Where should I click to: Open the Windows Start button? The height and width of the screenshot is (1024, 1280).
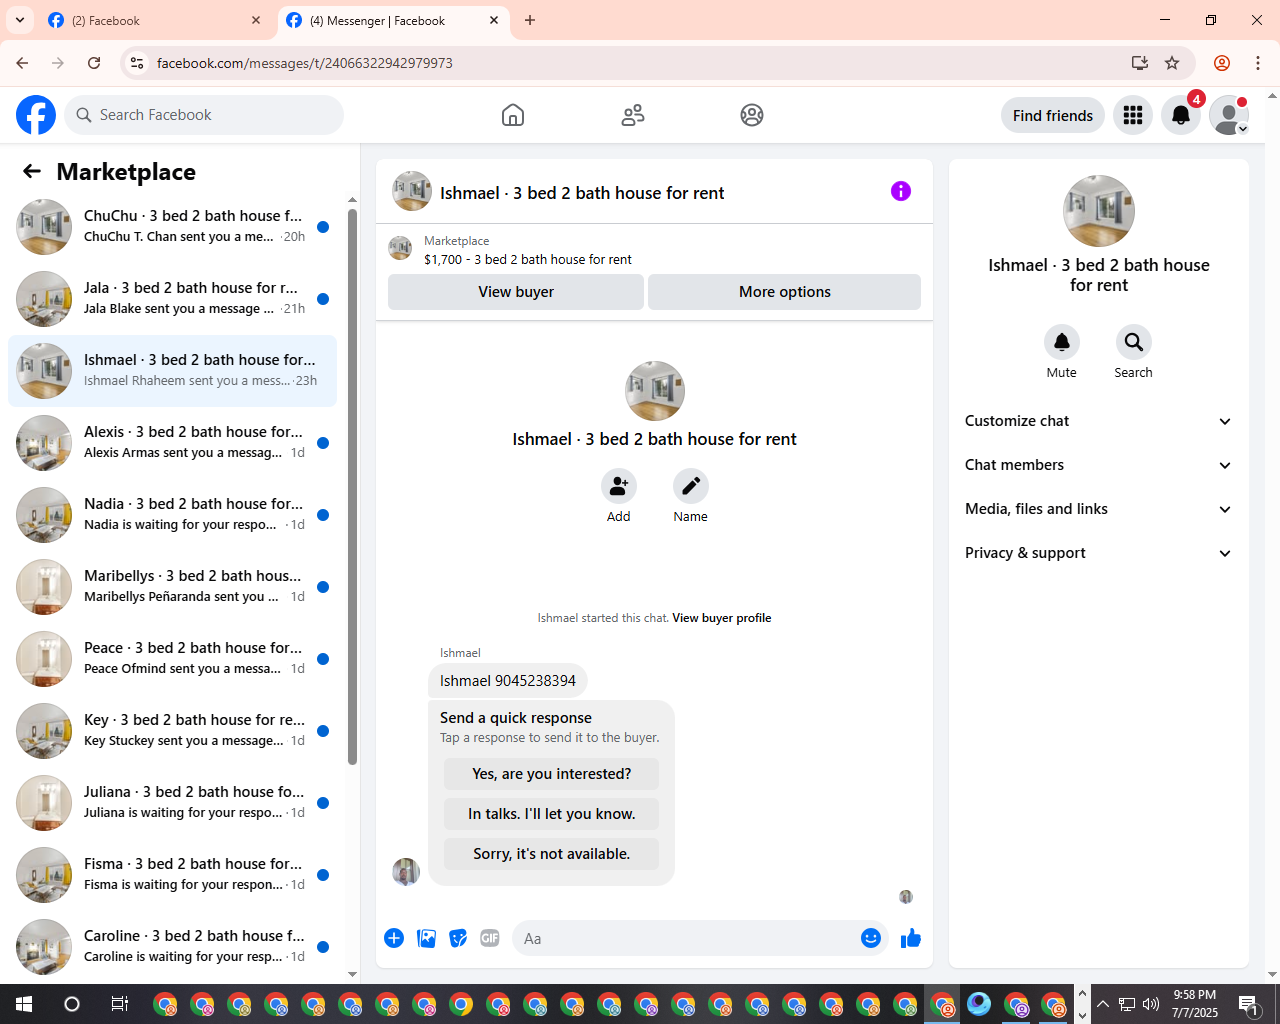[x=24, y=1004]
